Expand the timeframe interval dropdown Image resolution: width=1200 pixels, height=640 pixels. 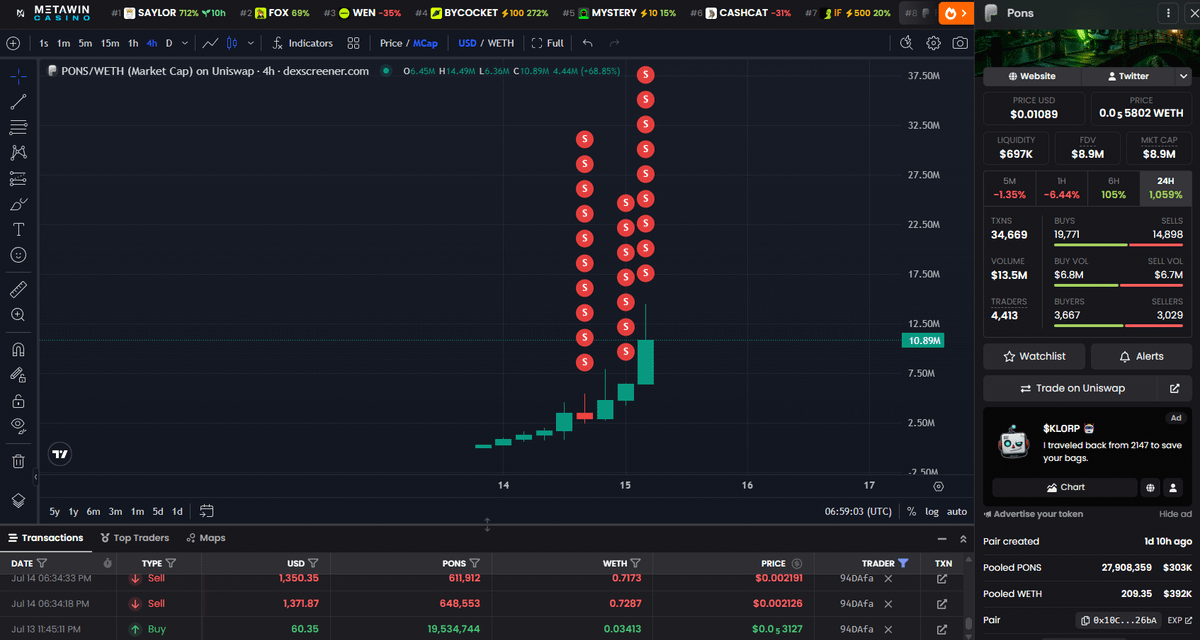click(186, 43)
